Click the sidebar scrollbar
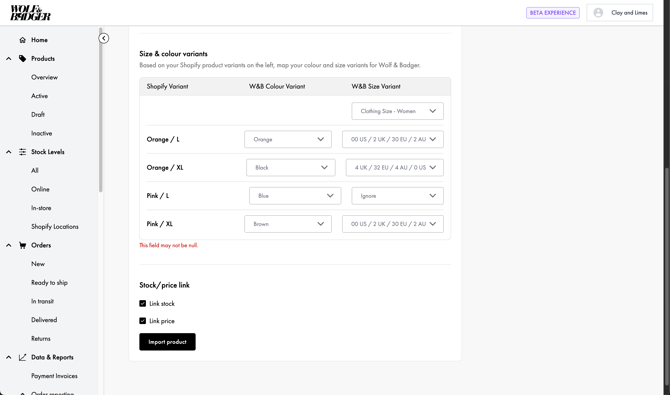The width and height of the screenshot is (670, 395). (100, 110)
